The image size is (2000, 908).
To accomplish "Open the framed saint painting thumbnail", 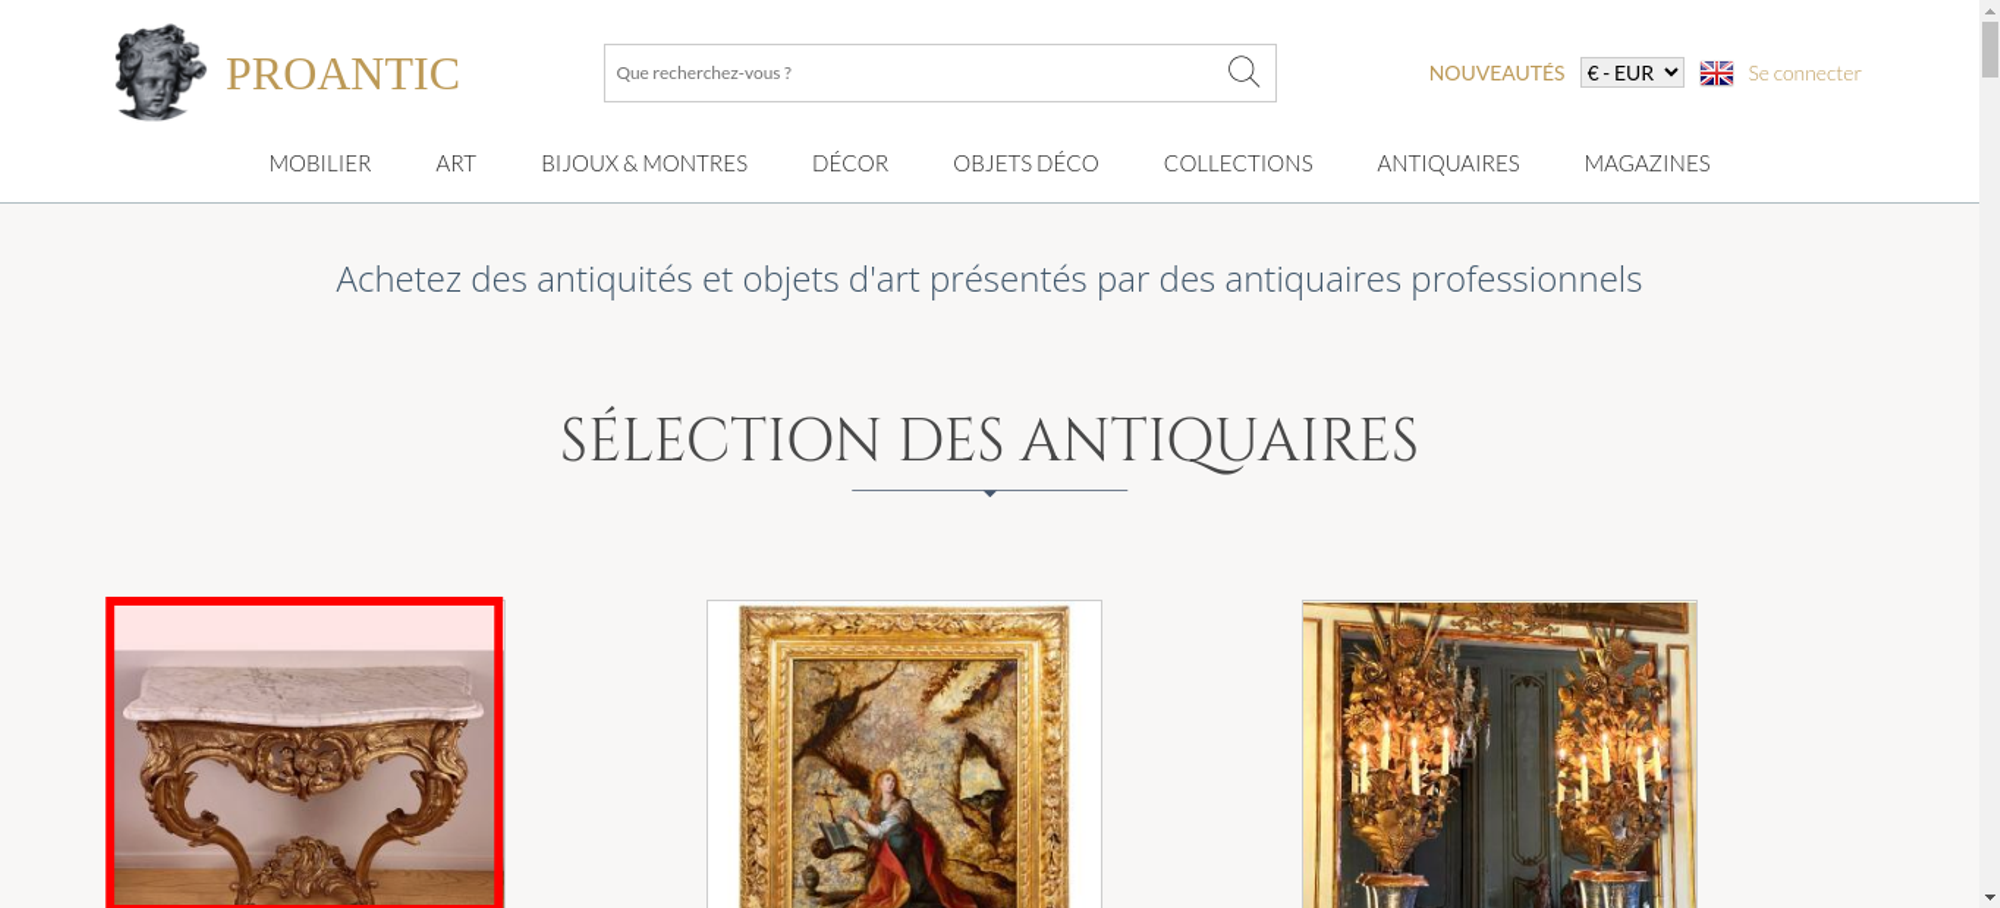I will click(x=904, y=754).
